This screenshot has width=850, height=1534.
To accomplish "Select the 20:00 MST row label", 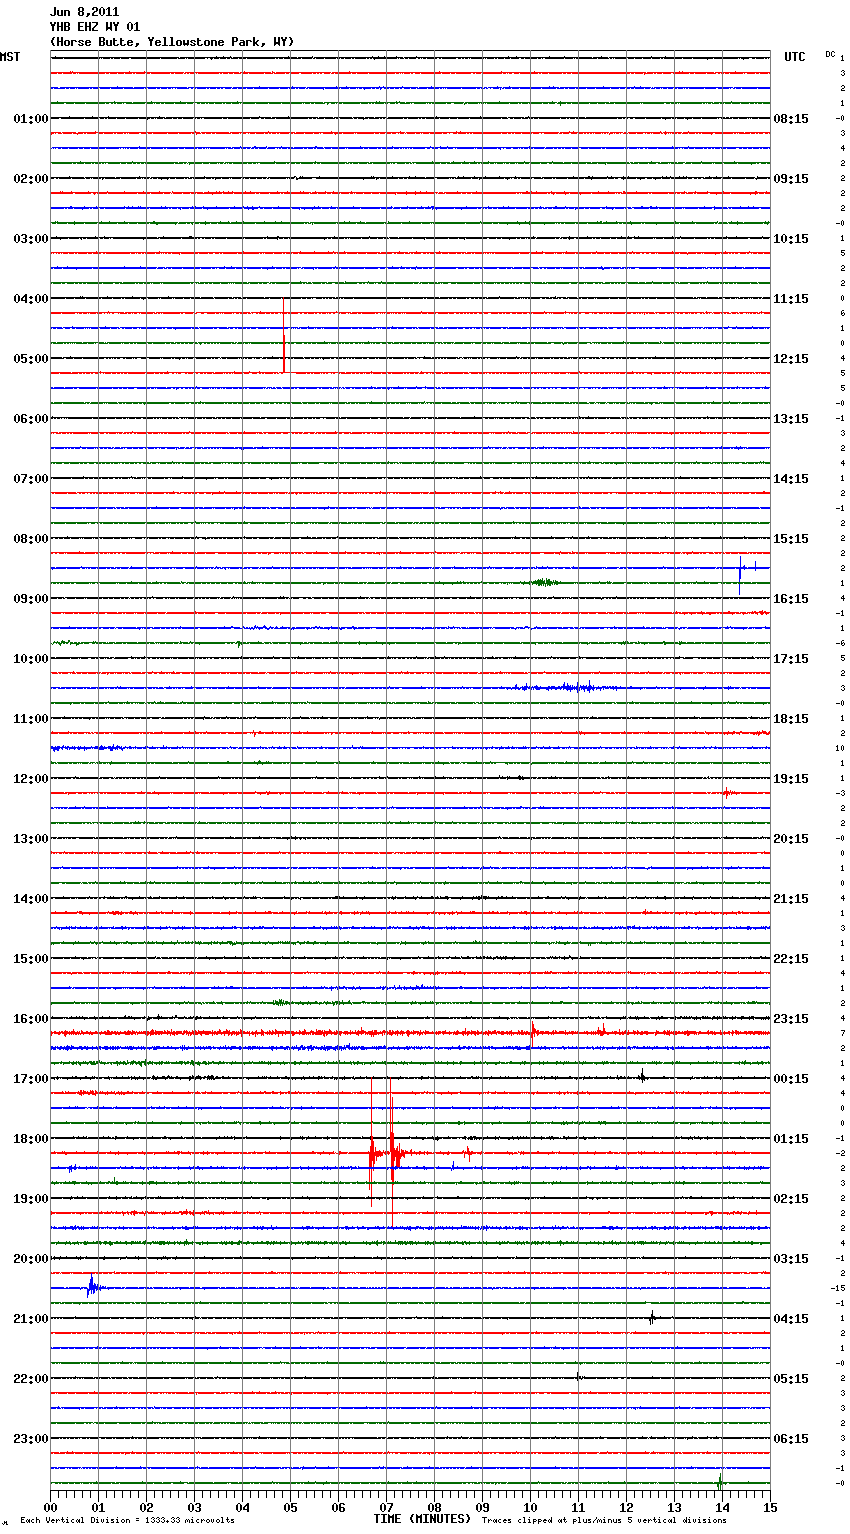I will pyautogui.click(x=31, y=1259).
